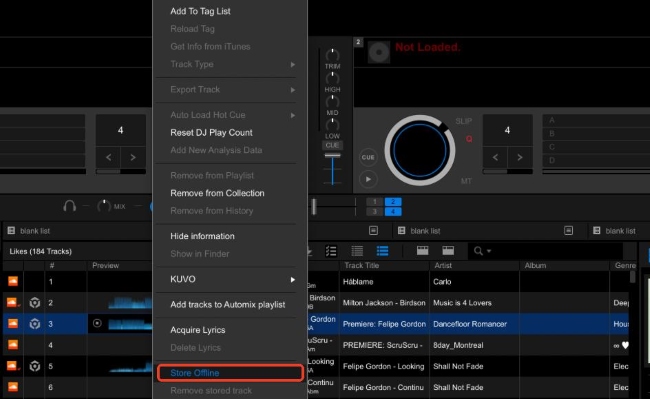The height and width of the screenshot is (399, 650).
Task: Increase beat loop size on deck 2
Action: 520,157
